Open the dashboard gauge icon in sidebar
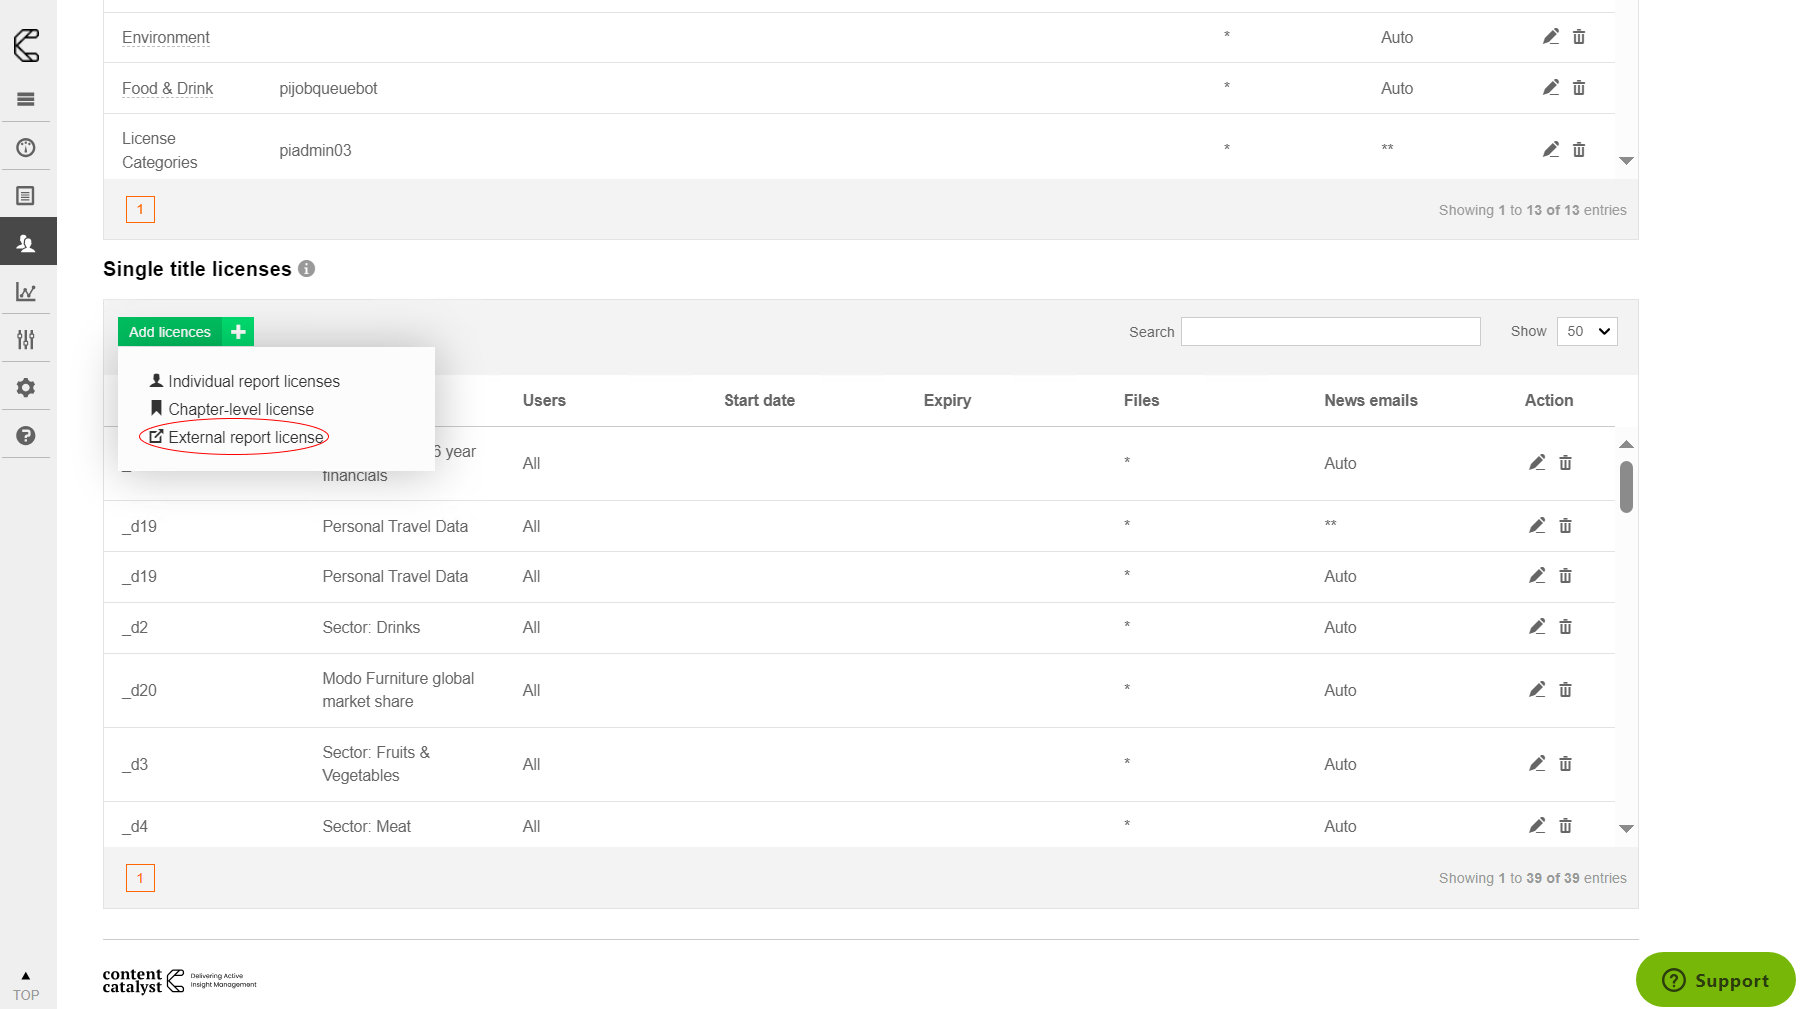This screenshot has height=1009, width=1820. [26, 148]
